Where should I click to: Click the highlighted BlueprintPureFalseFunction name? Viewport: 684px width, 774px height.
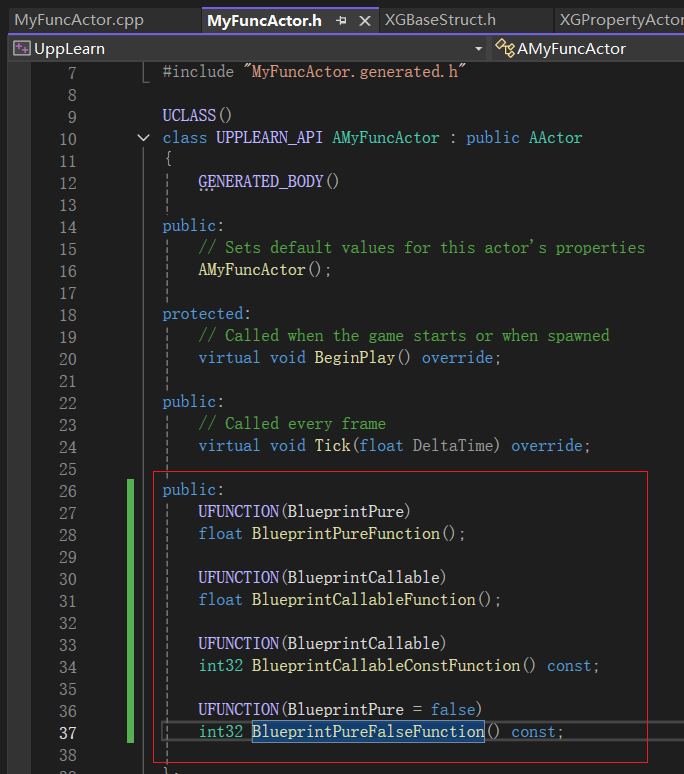368,732
